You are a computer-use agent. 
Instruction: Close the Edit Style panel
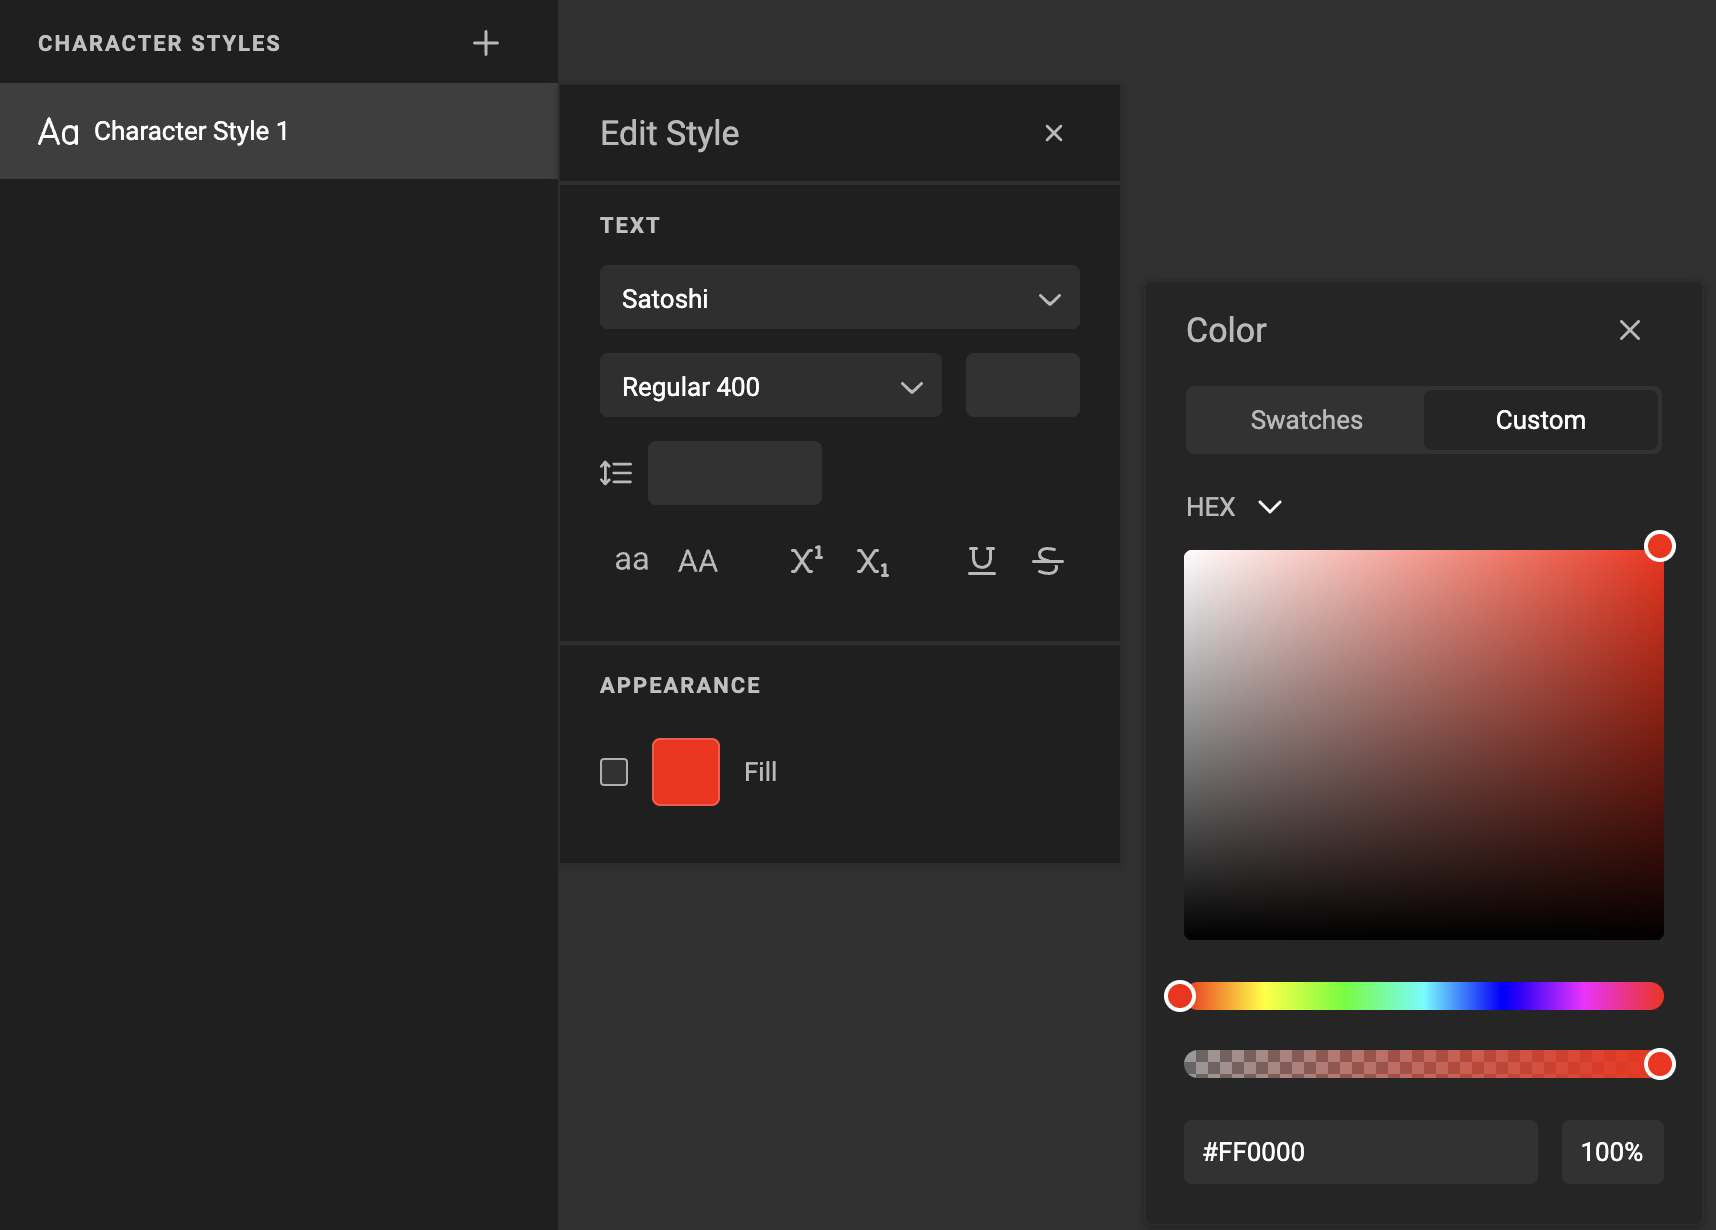tap(1053, 132)
